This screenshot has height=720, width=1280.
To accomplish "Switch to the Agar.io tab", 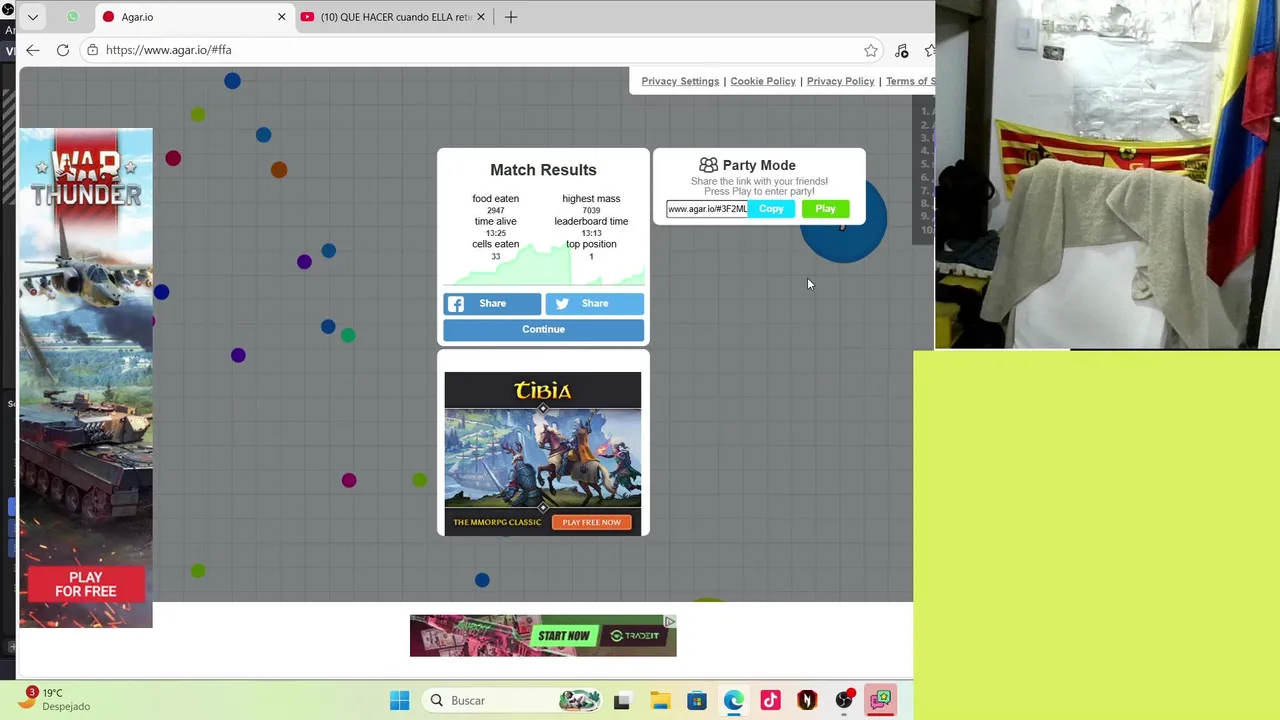I will tap(190, 17).
